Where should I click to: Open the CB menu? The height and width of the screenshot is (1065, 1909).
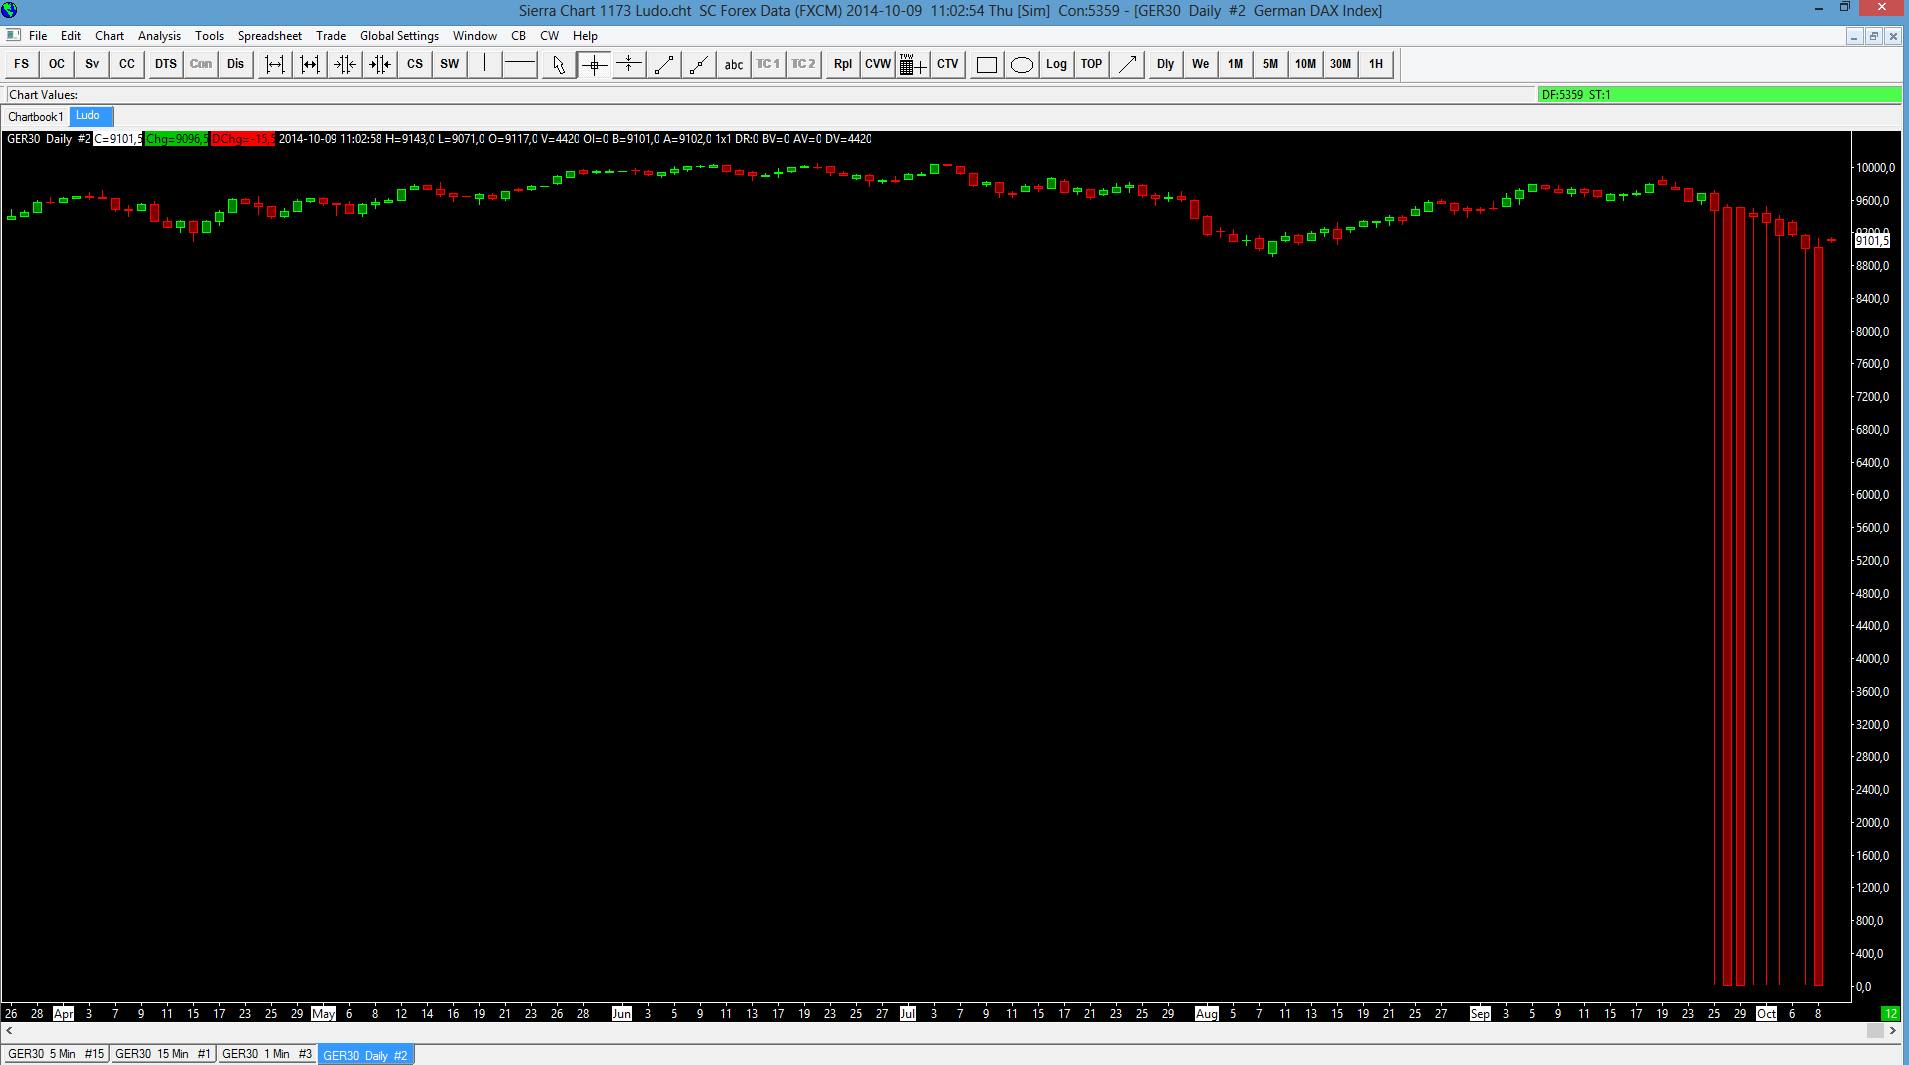(519, 36)
